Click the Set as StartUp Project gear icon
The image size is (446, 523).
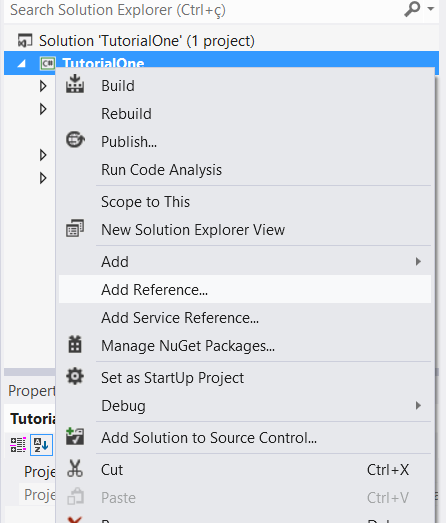tap(75, 376)
